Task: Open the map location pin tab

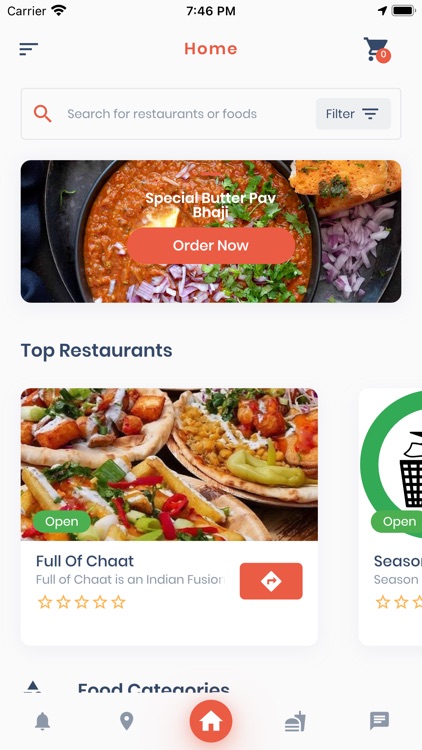Action: click(x=126, y=721)
